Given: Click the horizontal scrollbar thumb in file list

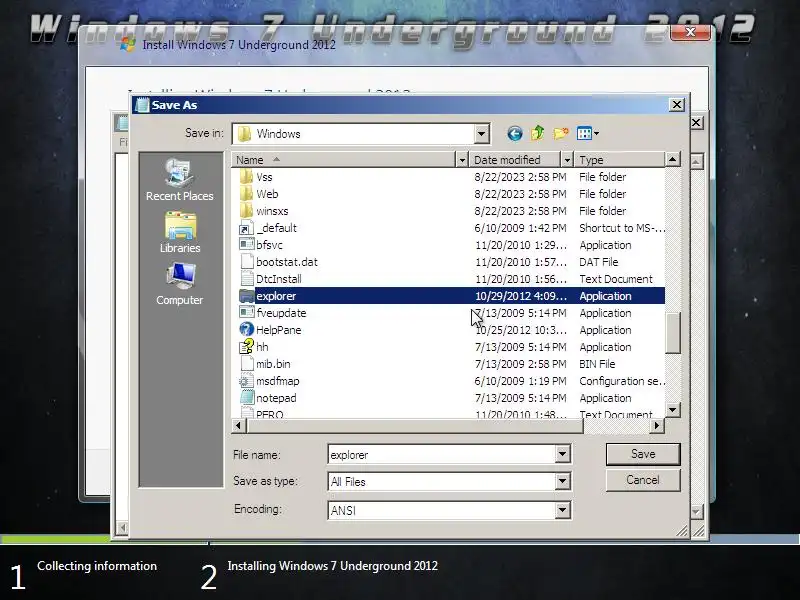Looking at the screenshot, I should point(414,426).
